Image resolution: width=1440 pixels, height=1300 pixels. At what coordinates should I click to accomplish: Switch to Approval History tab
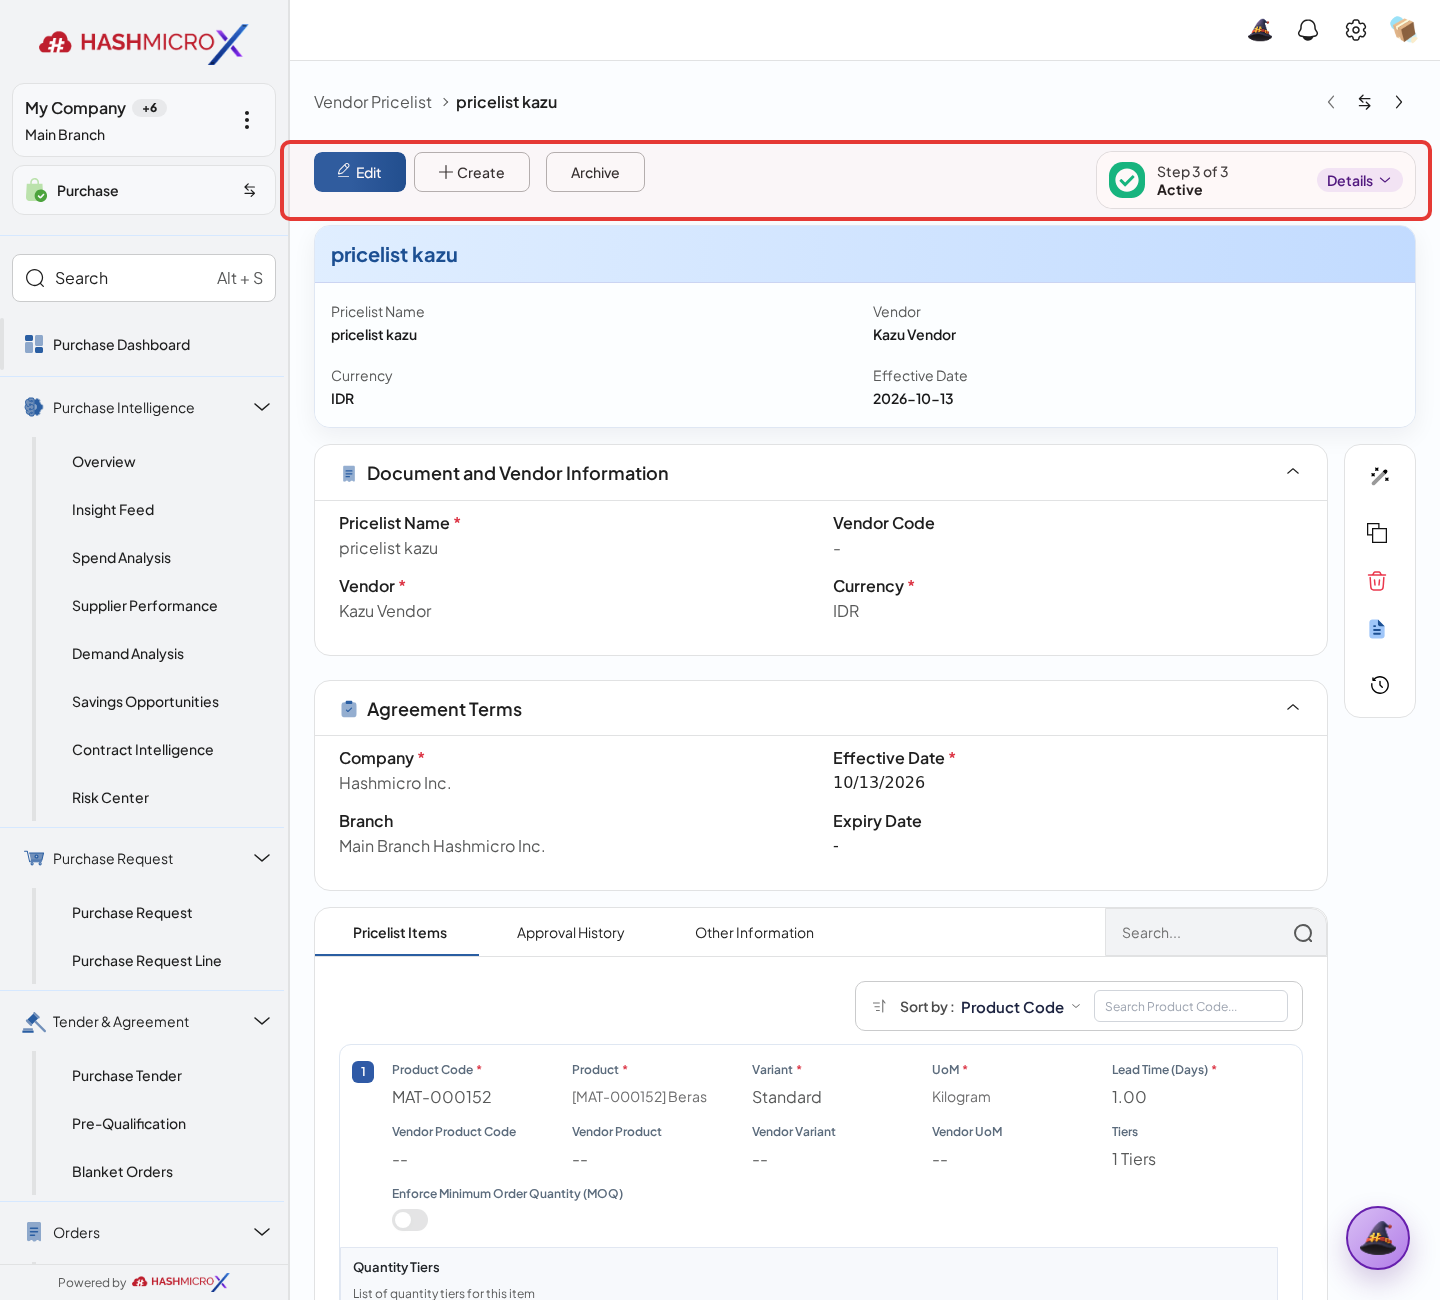(x=570, y=933)
